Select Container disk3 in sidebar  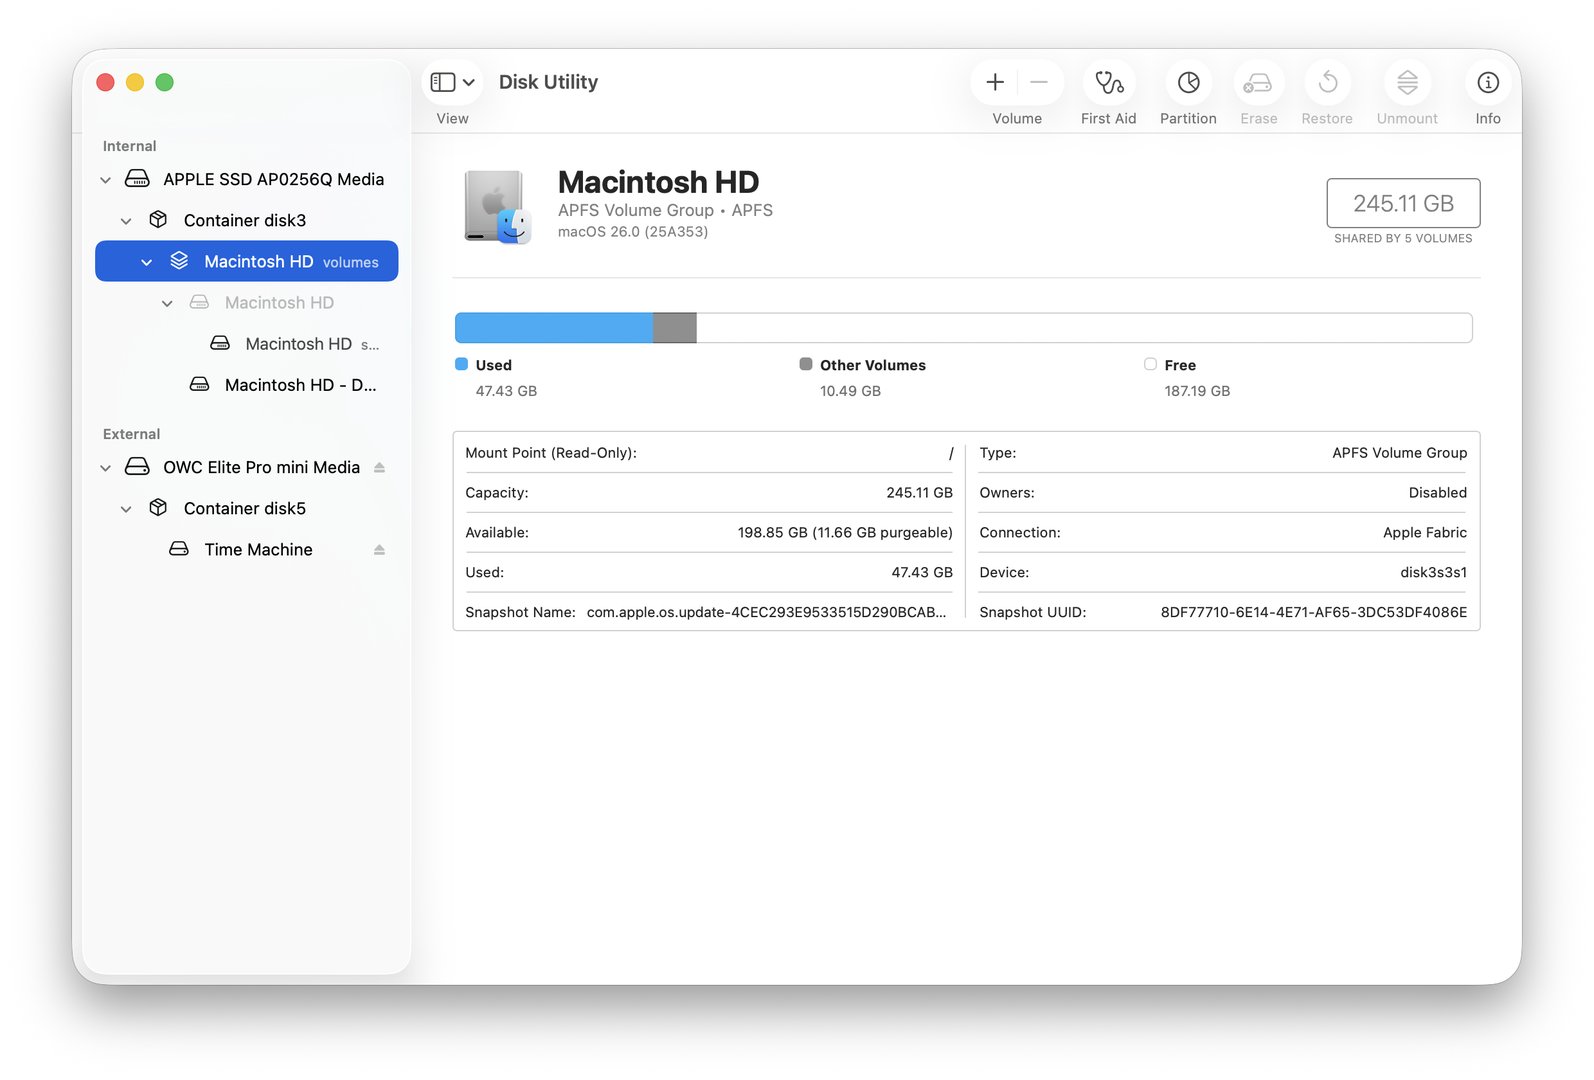(x=246, y=220)
